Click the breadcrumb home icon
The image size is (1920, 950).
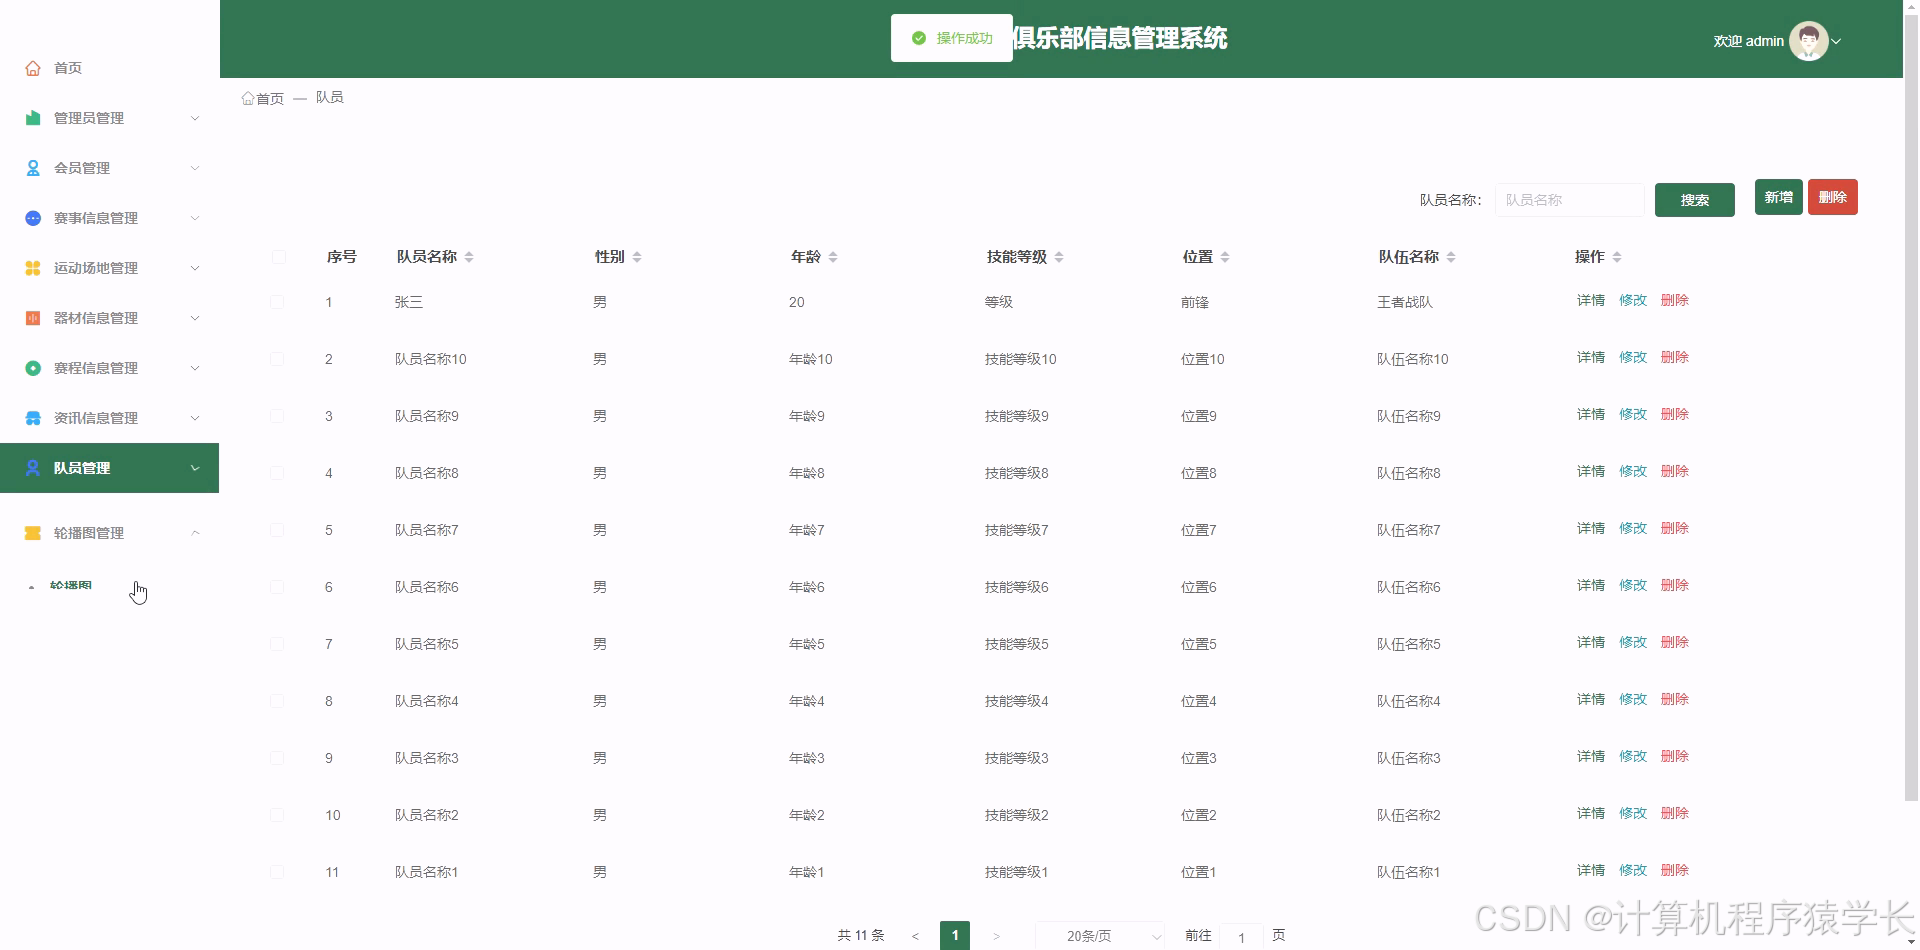pos(248,97)
